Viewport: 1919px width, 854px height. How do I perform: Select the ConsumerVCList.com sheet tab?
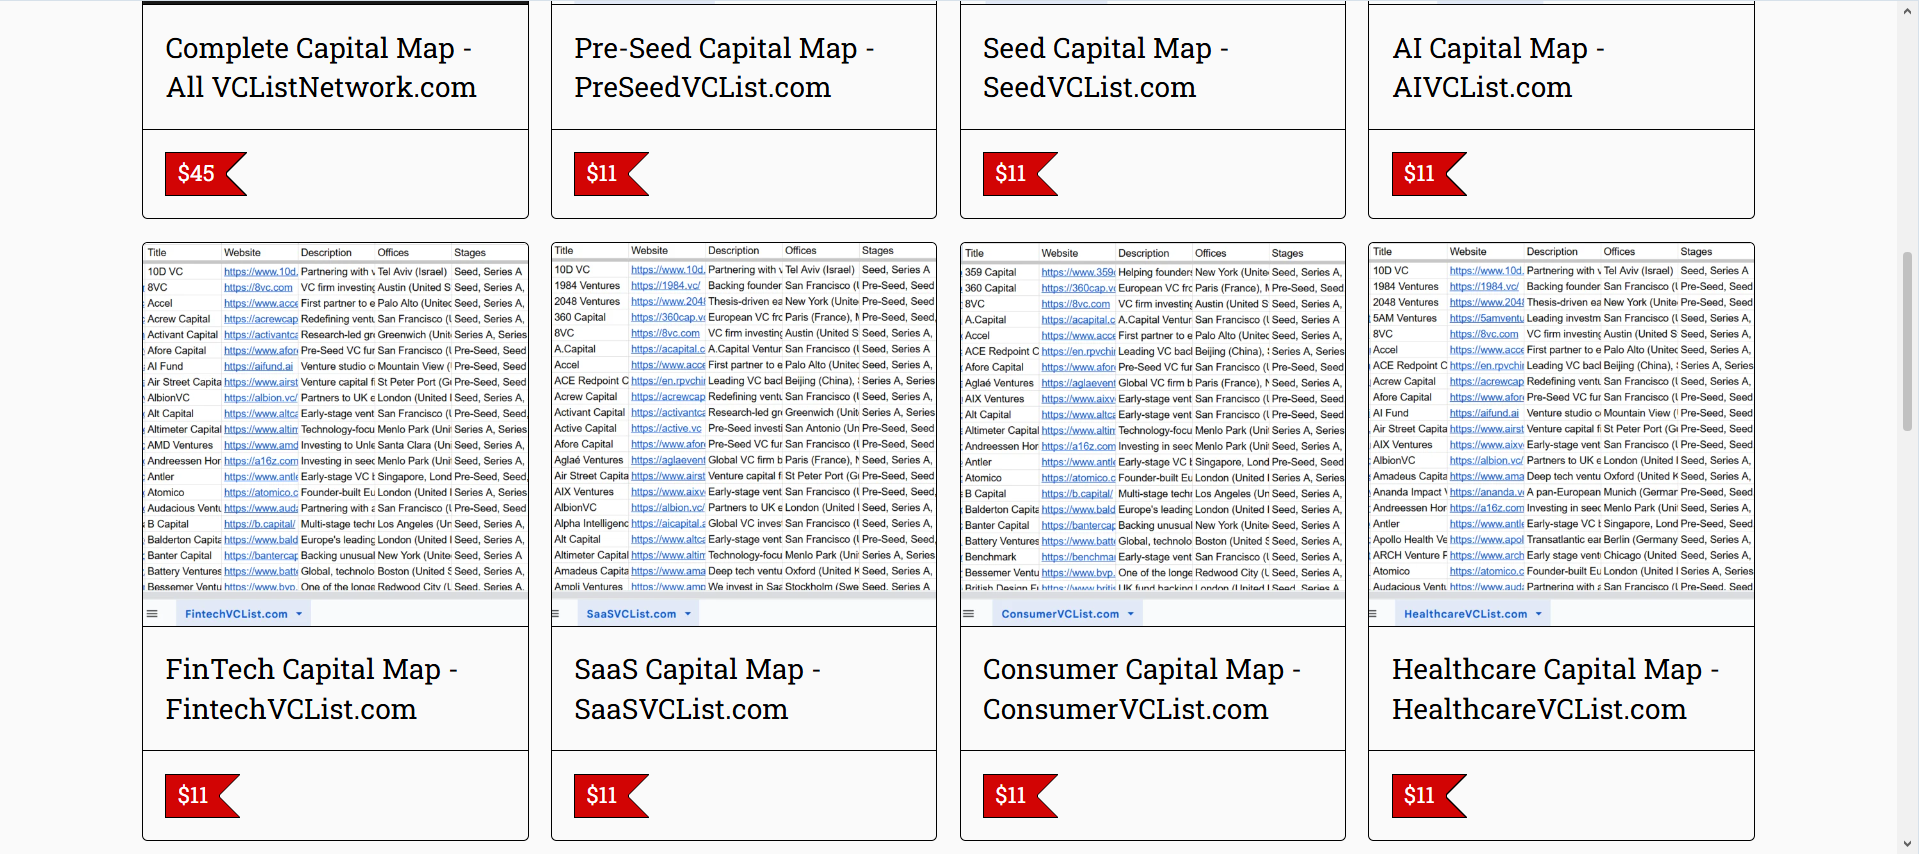(x=1060, y=614)
